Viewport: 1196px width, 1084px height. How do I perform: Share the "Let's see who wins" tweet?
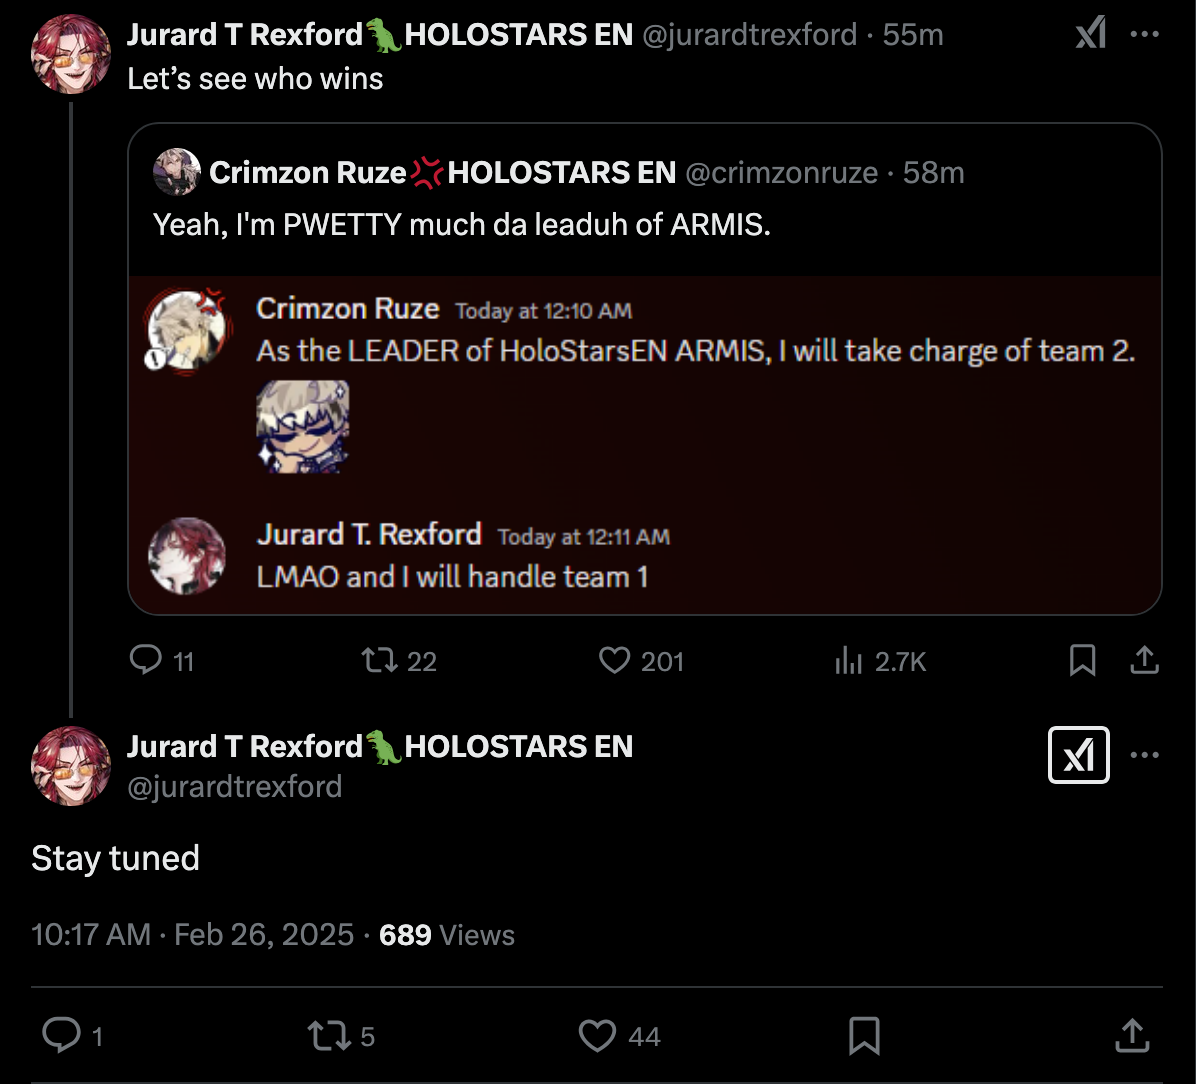[1144, 660]
